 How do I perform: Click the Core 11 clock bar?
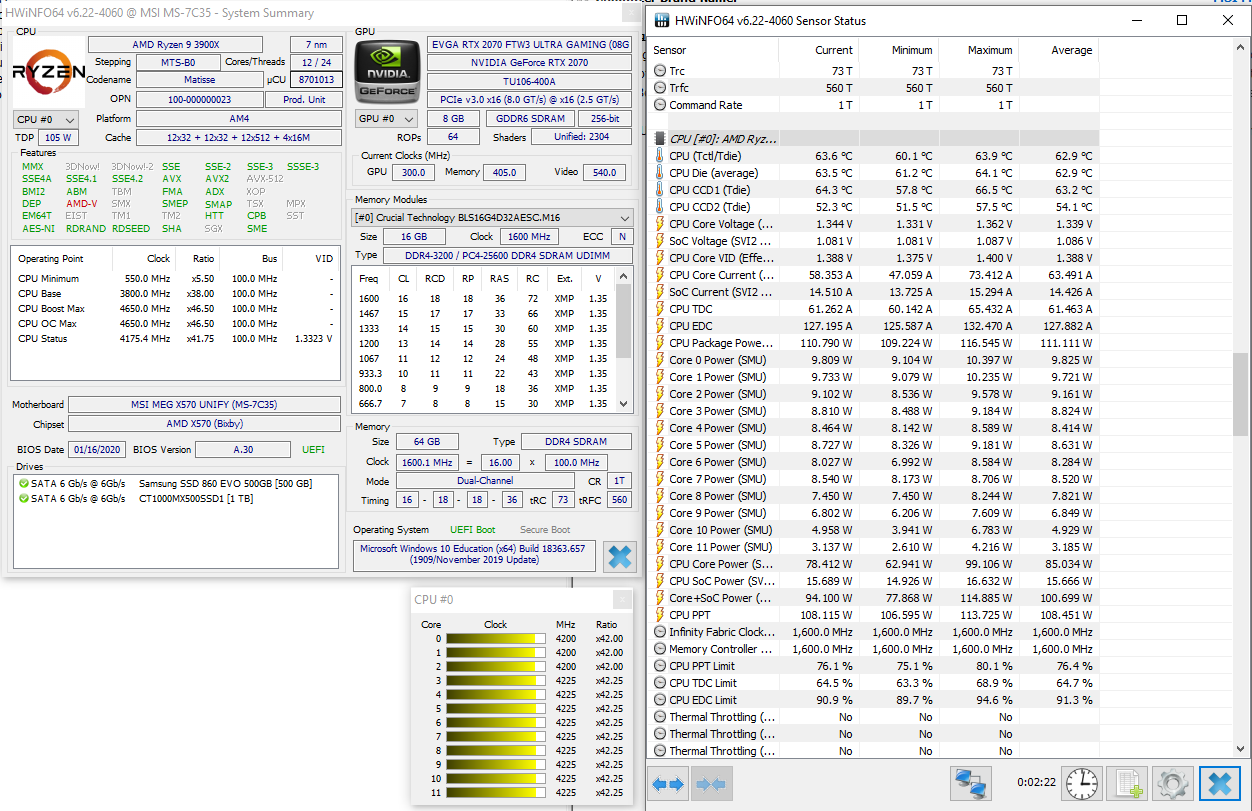pos(496,792)
